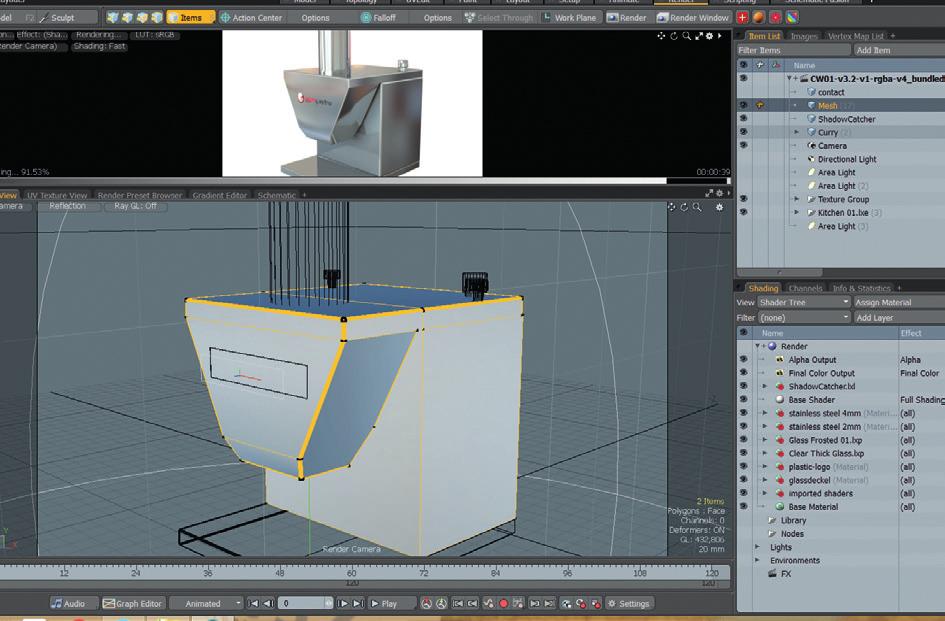Open the Graph Editor

[133, 603]
